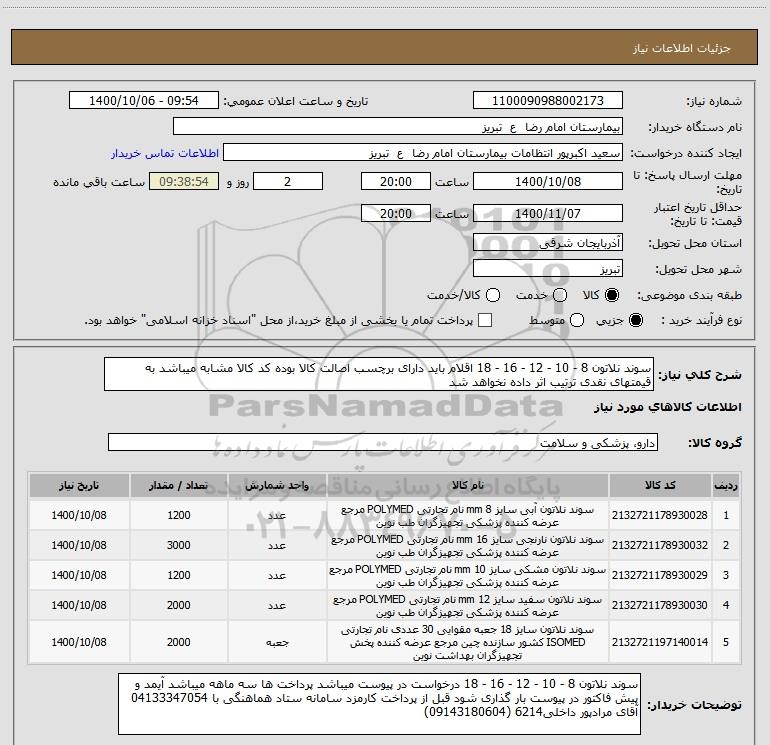This screenshot has width=770, height=745.
Task: Click the واحد شمارش column header
Action: click(277, 486)
